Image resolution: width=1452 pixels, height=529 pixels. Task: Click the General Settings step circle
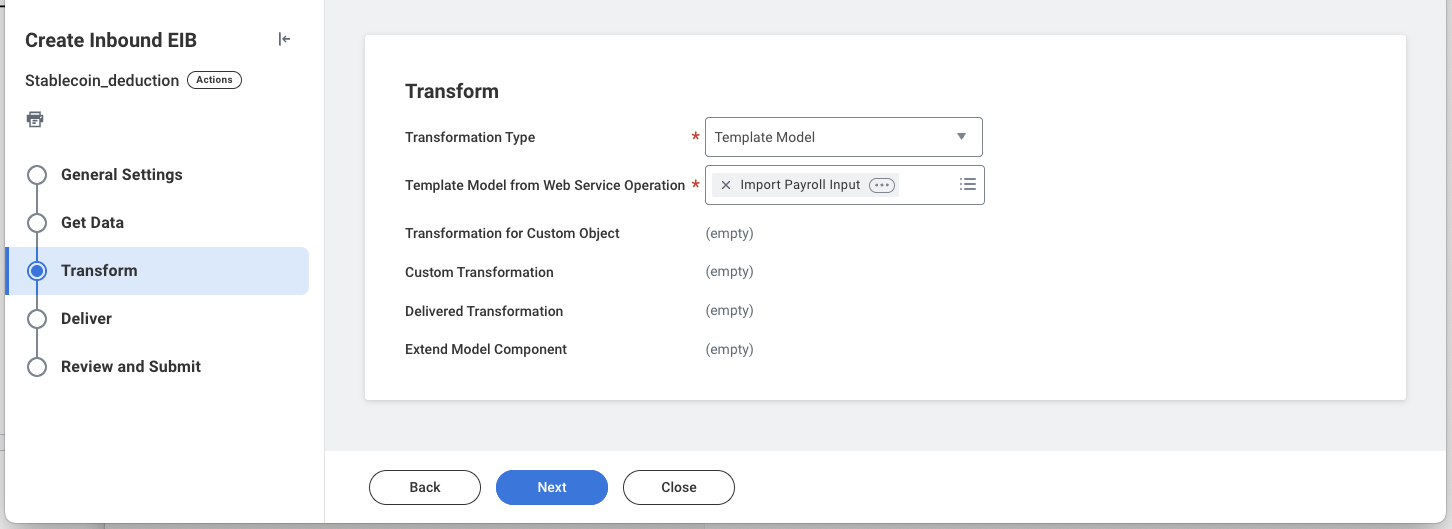point(37,175)
